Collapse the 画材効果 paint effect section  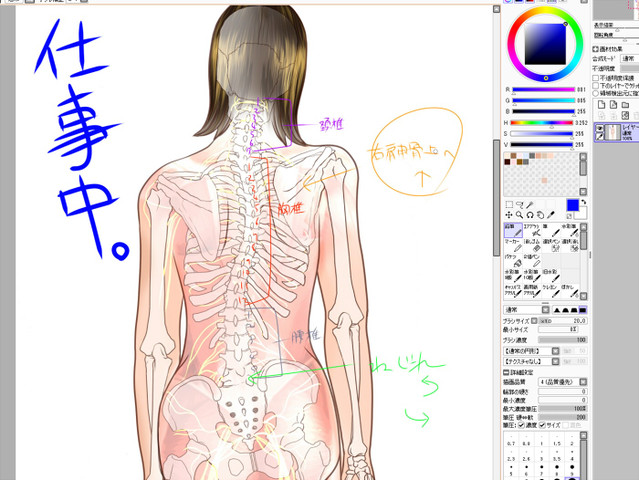click(595, 49)
